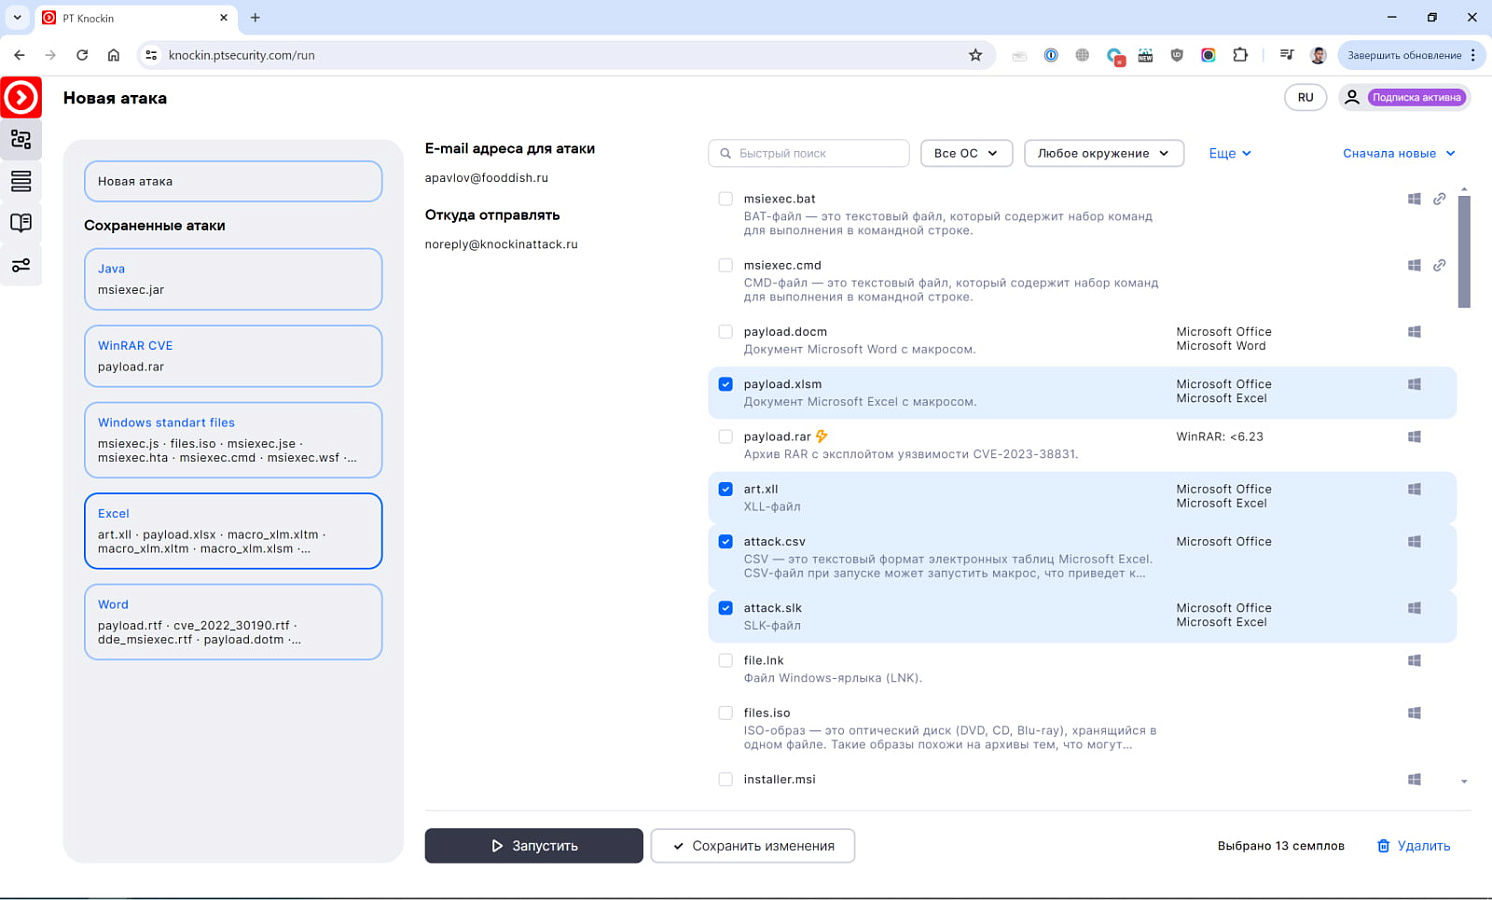
Task: Check the payload.docm checkbox
Action: pos(725,332)
